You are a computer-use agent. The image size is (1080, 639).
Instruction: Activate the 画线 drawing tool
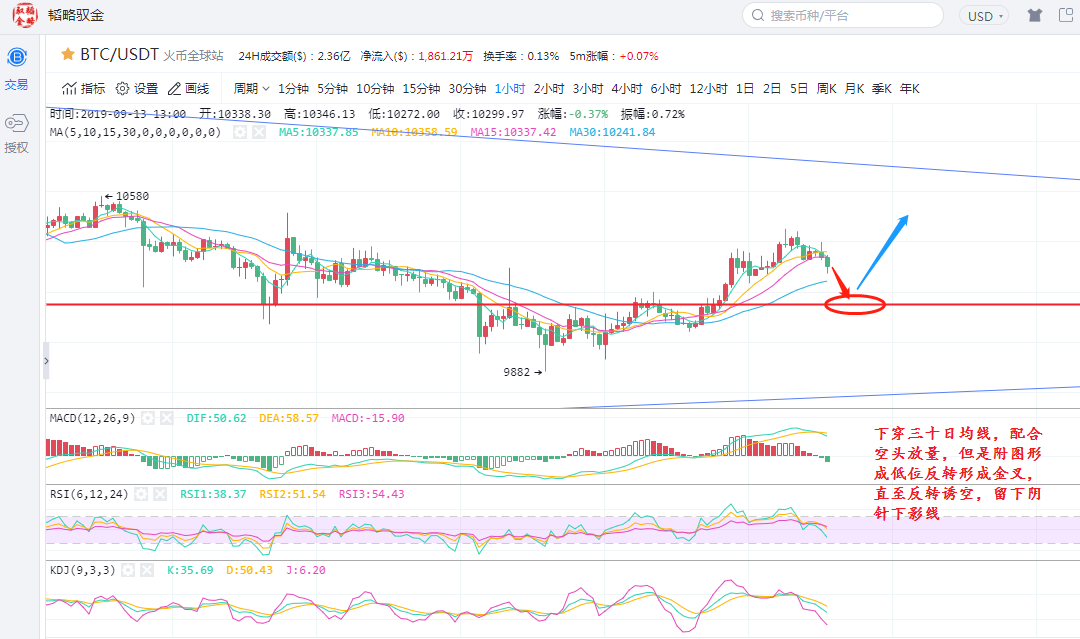pos(188,88)
